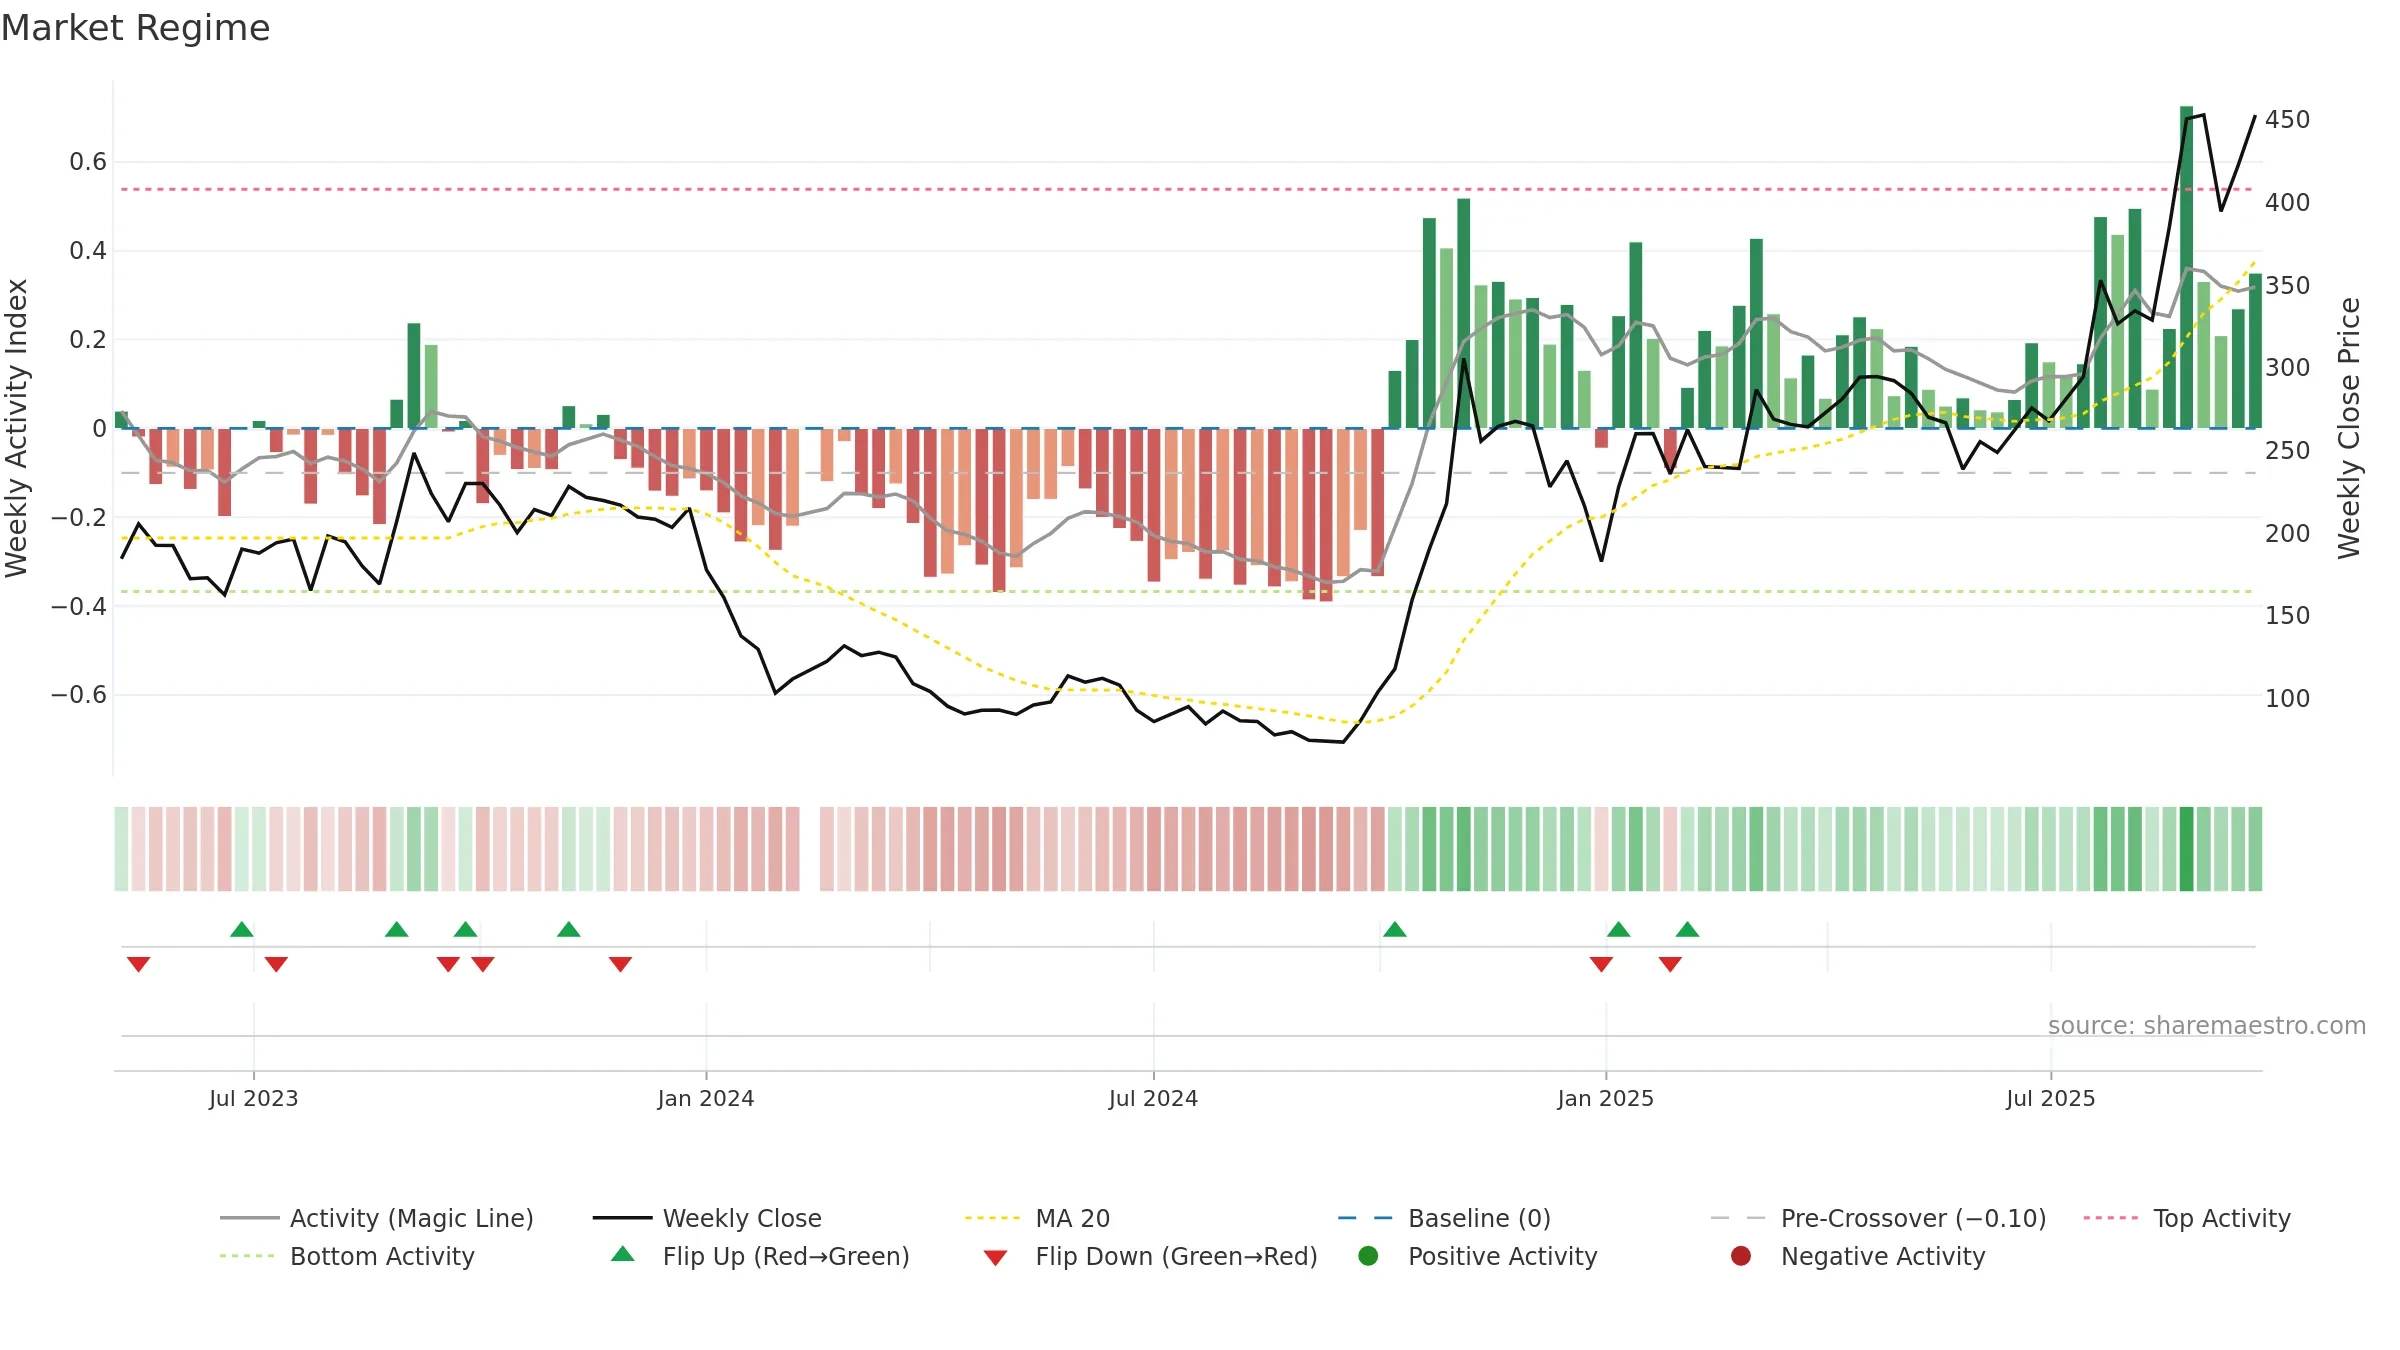Image resolution: width=2400 pixels, height=1350 pixels.
Task: Select the flip-up marker near October 2024
Action: point(1395,929)
